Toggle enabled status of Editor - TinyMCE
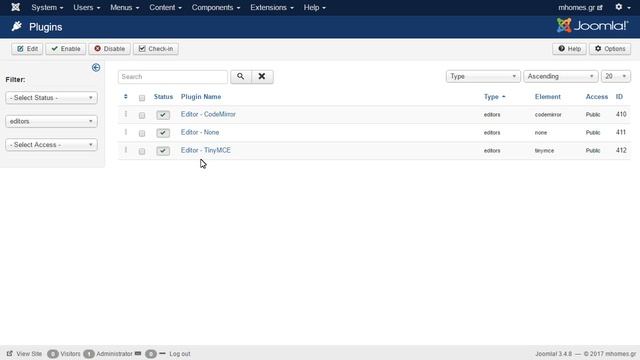640x360 pixels. click(163, 151)
